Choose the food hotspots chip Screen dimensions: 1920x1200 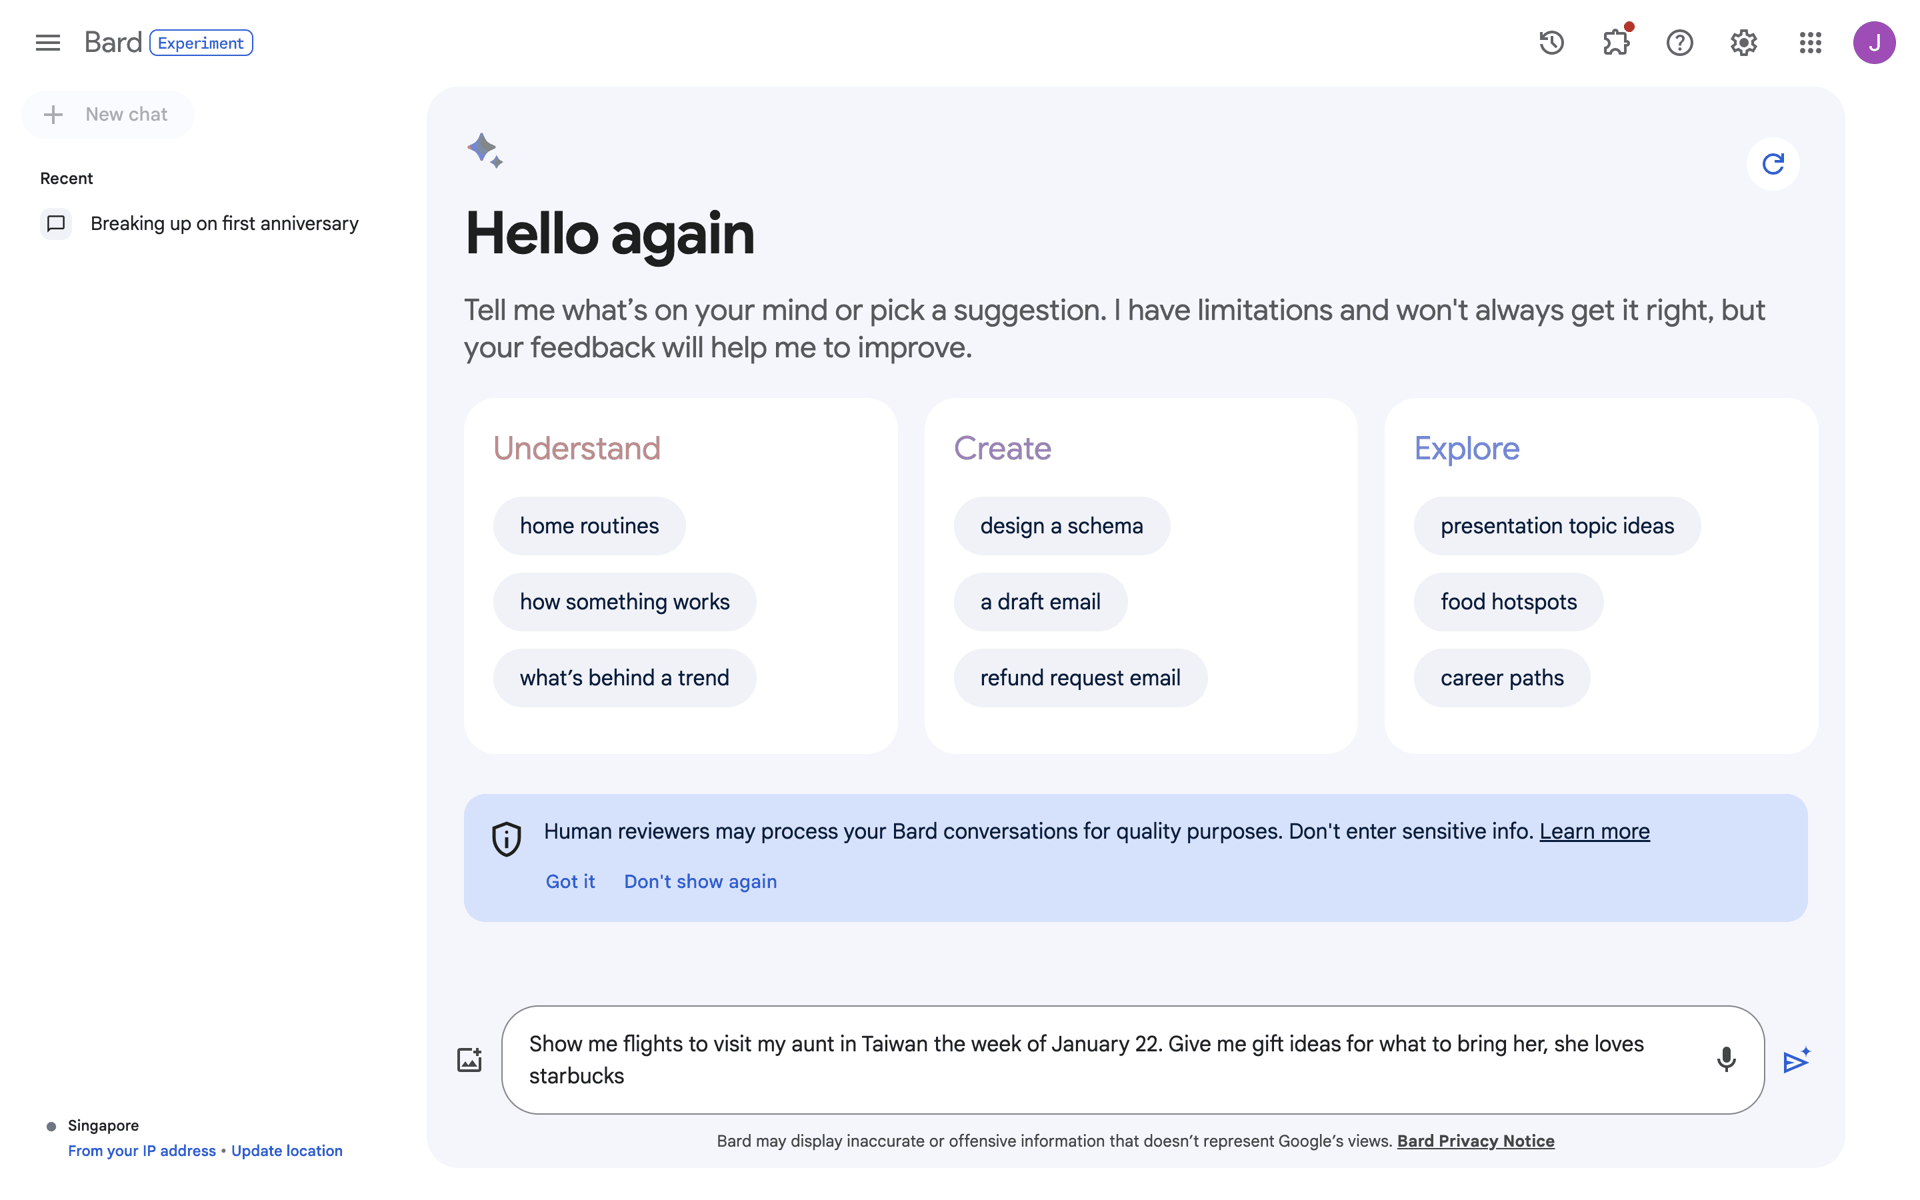coord(1508,602)
